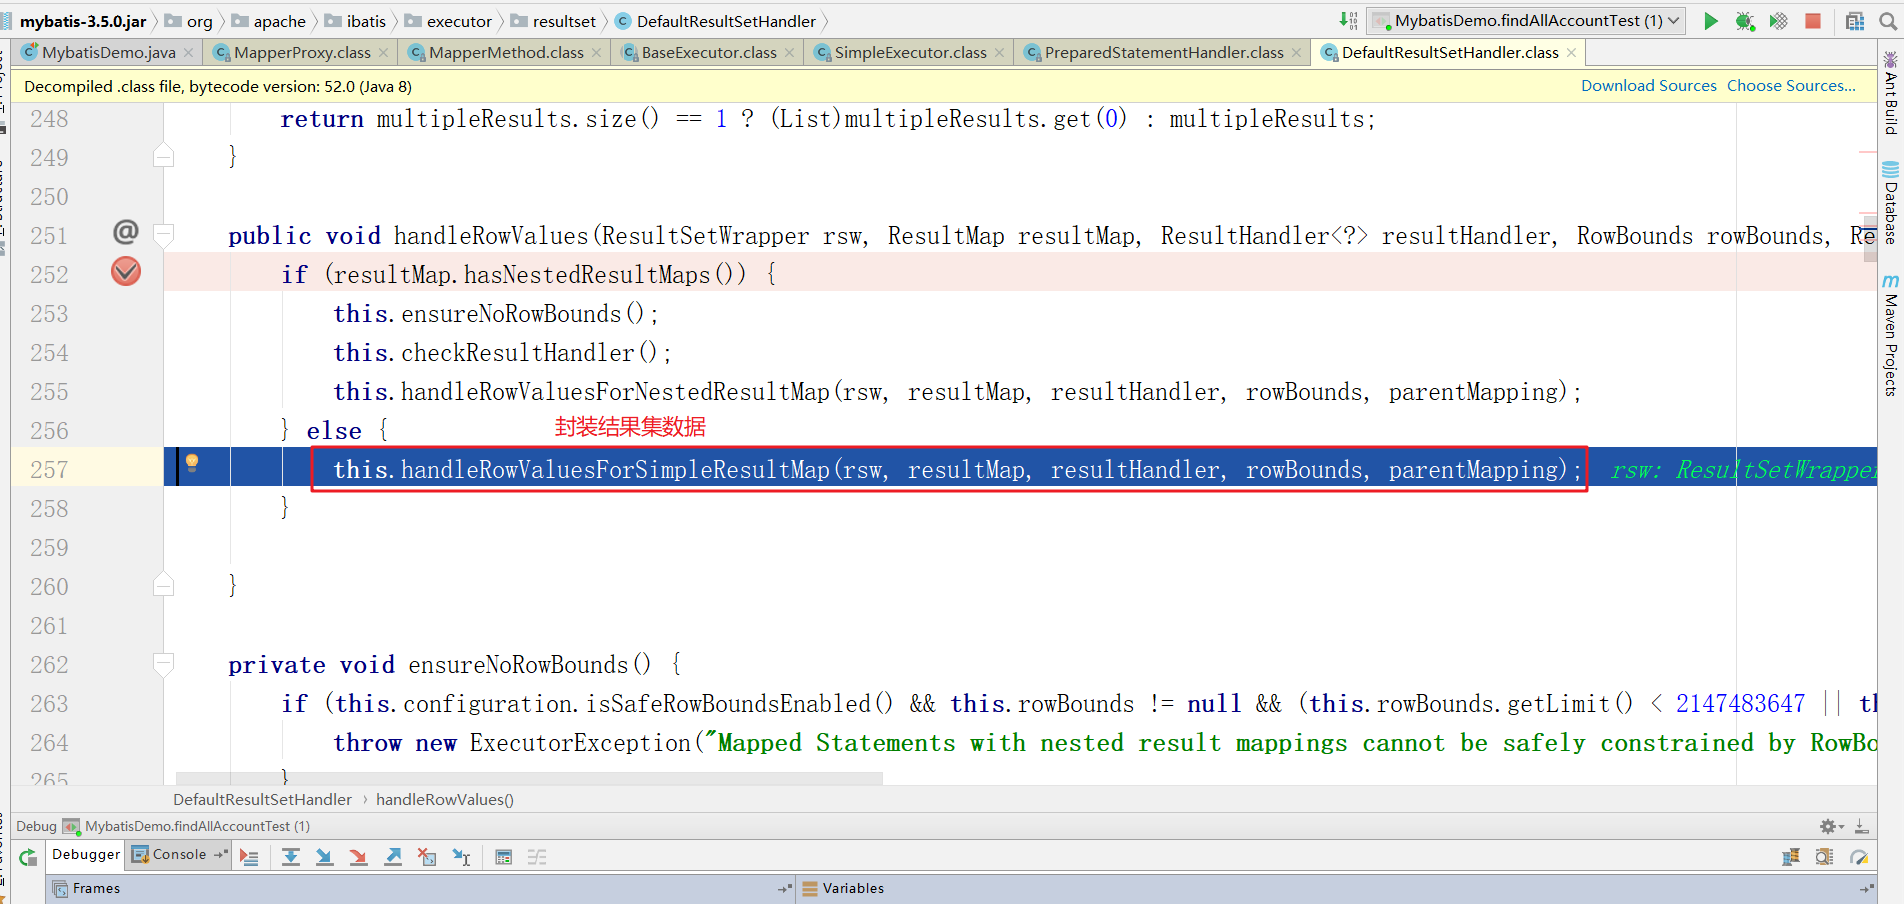Close the SimpleExecutor.class tab
Image resolution: width=1904 pixels, height=904 pixels.
click(x=999, y=53)
